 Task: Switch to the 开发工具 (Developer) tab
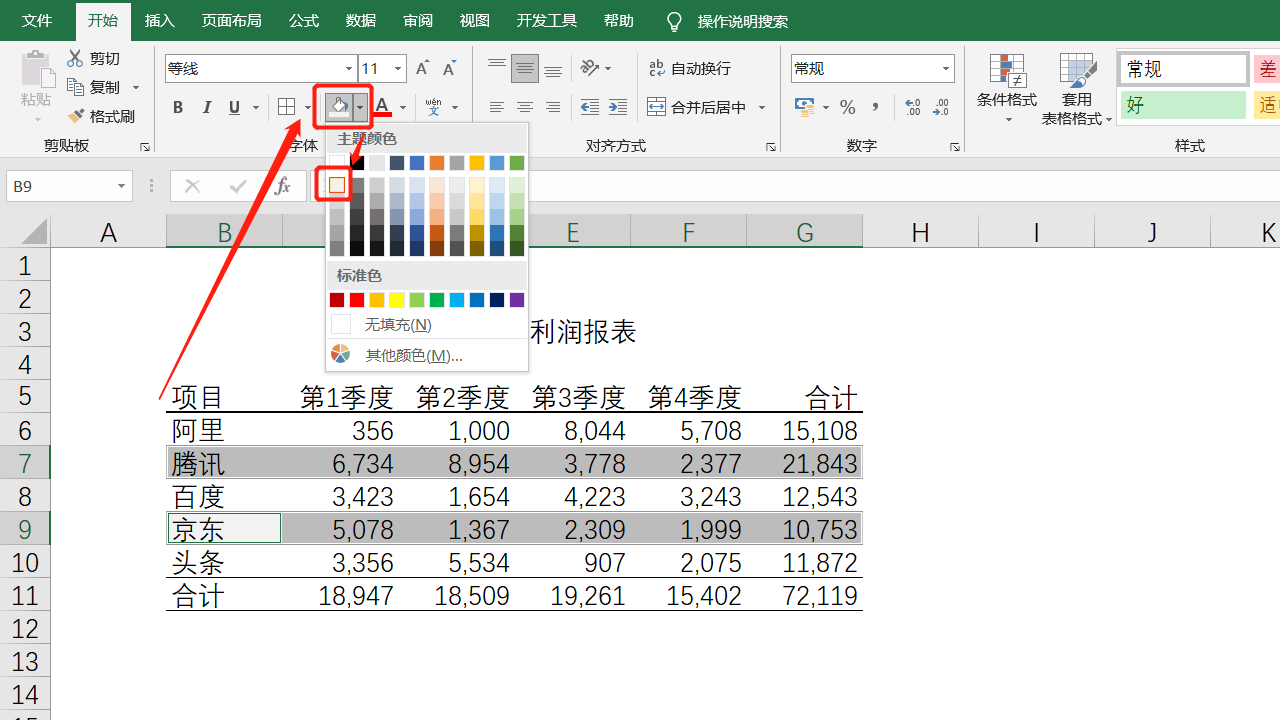[547, 21]
